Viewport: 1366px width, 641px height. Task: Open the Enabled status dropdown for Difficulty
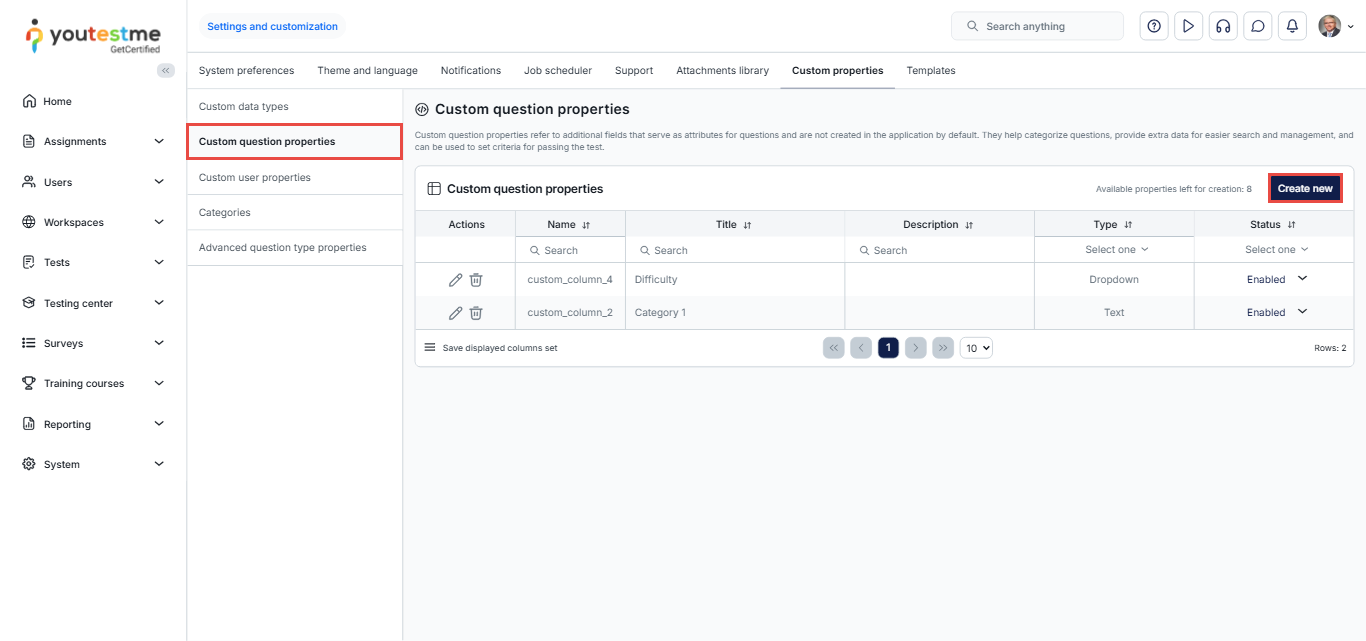tap(1302, 279)
